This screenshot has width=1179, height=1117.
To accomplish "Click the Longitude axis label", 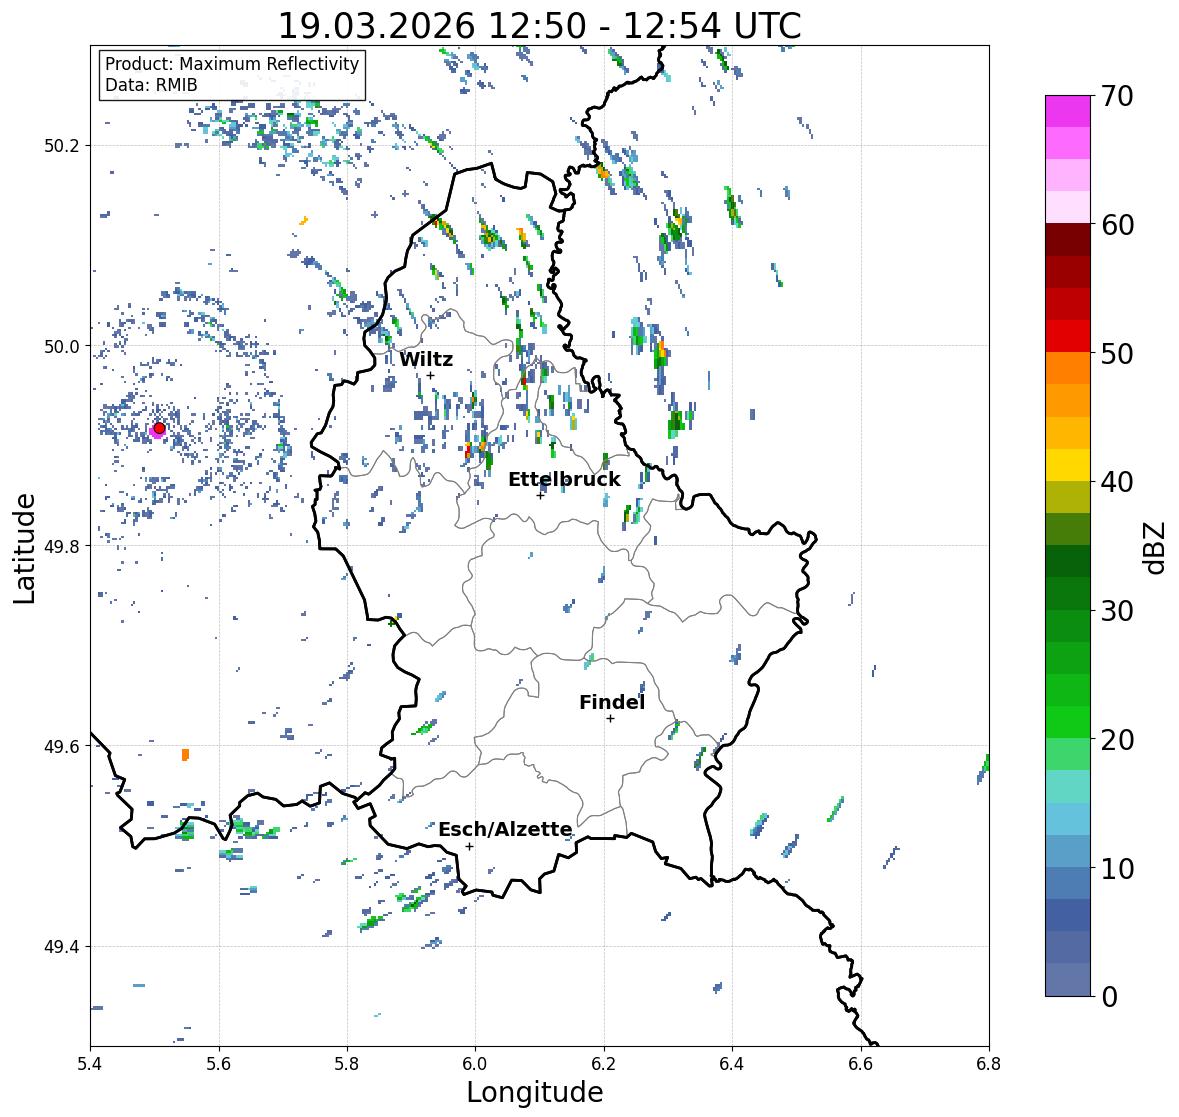I will coord(535,1092).
